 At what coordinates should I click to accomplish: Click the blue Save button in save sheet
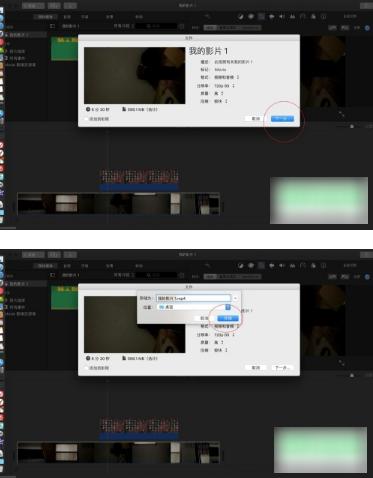[228, 318]
